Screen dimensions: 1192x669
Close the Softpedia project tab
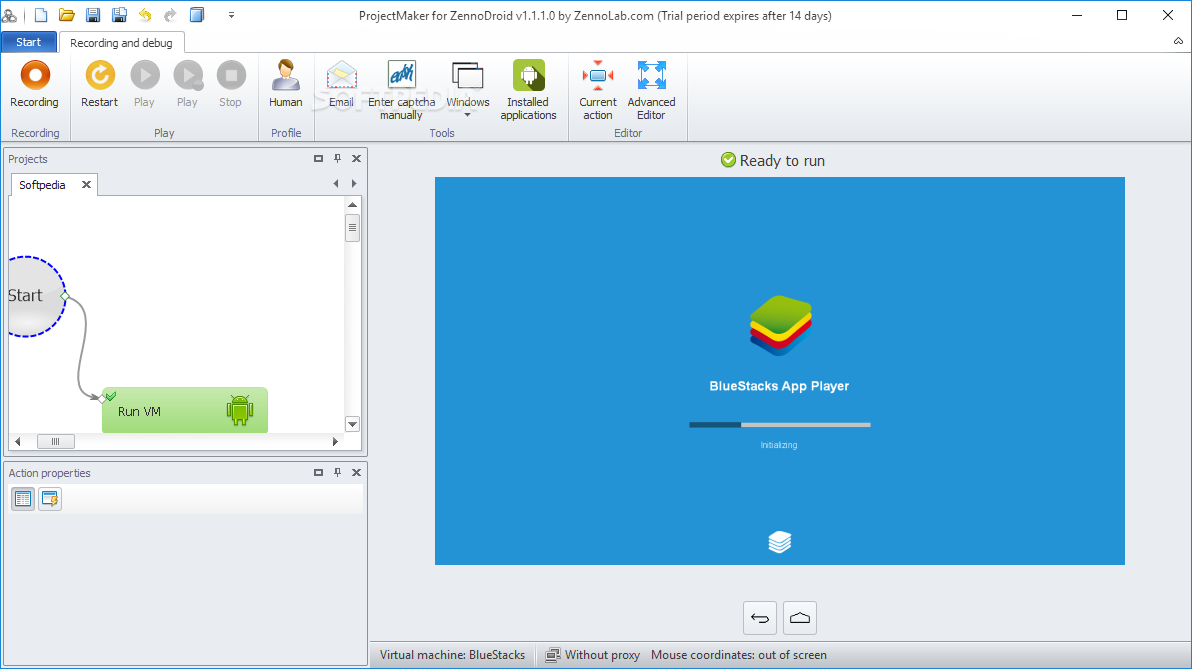(x=87, y=185)
